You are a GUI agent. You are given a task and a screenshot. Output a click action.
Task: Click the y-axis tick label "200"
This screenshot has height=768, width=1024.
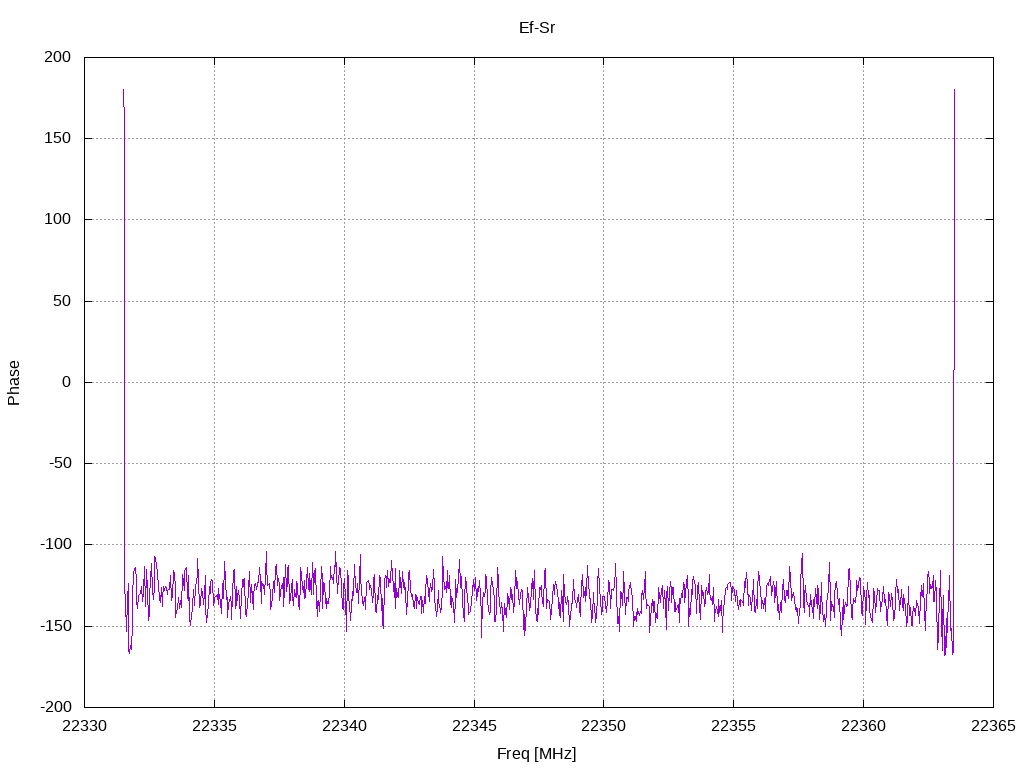pos(57,57)
